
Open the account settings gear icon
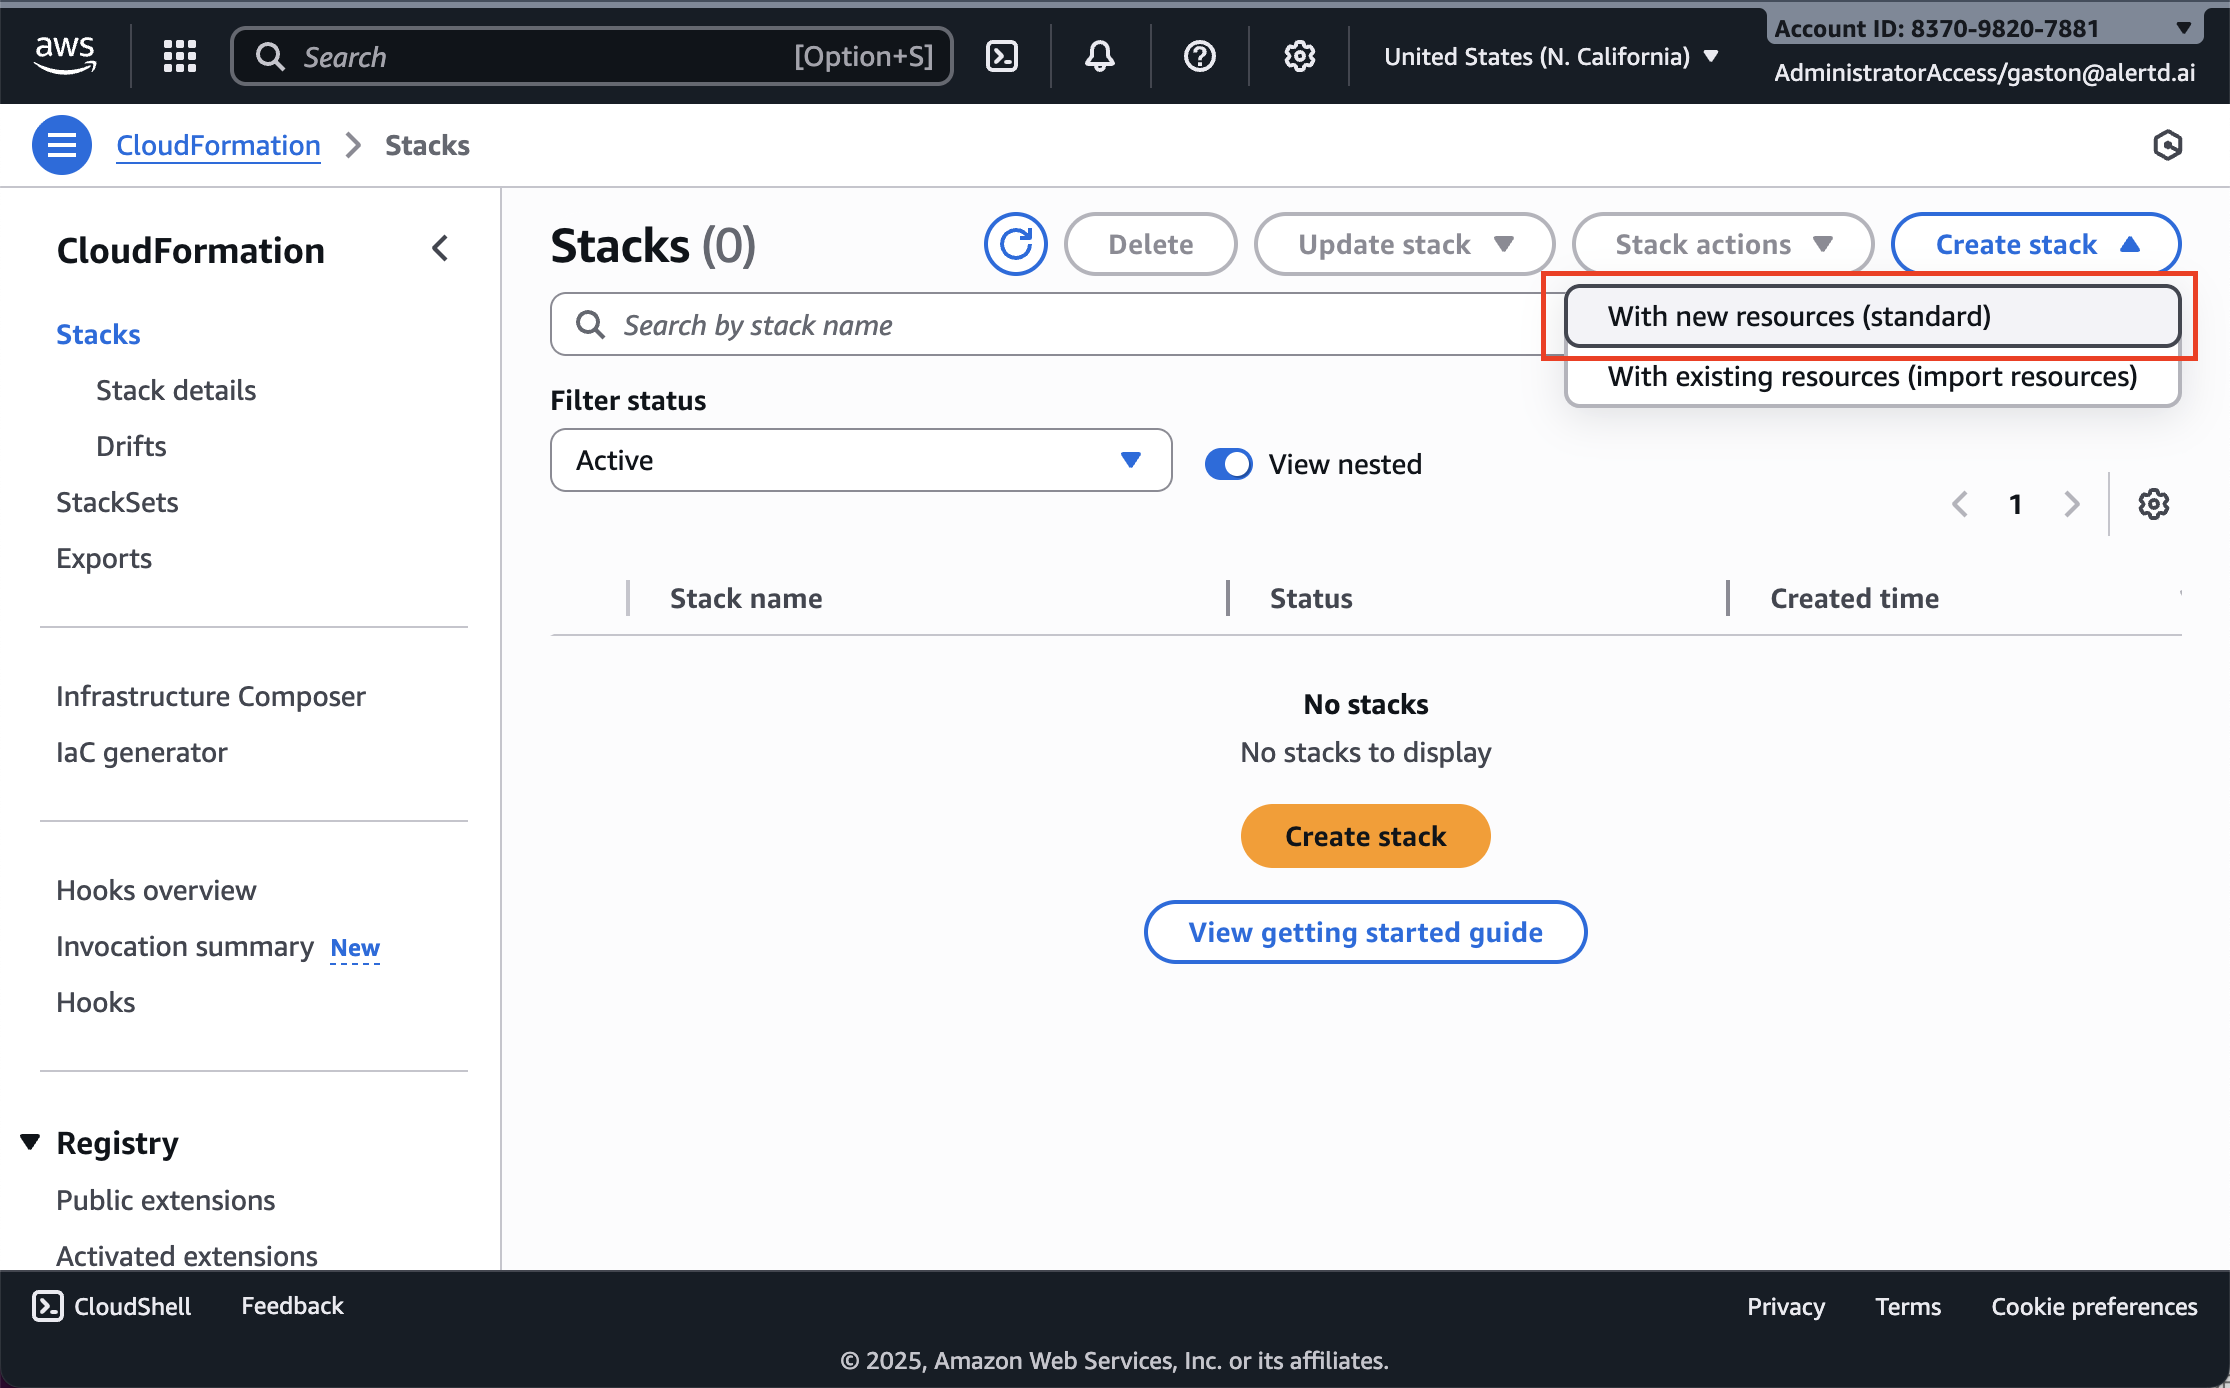(1299, 56)
